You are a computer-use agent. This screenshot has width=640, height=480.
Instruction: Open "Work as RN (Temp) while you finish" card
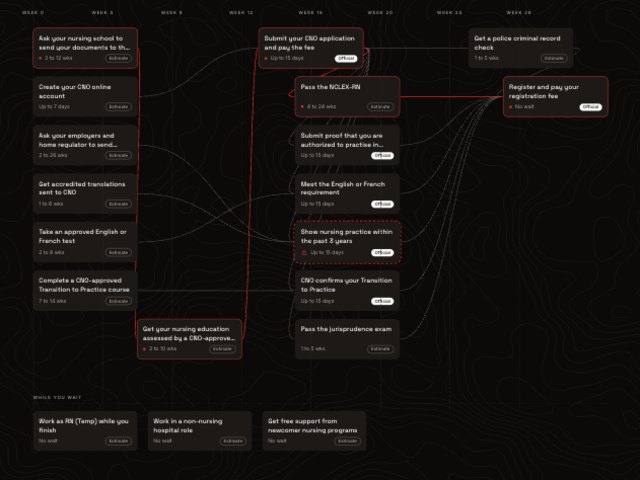[85, 431]
